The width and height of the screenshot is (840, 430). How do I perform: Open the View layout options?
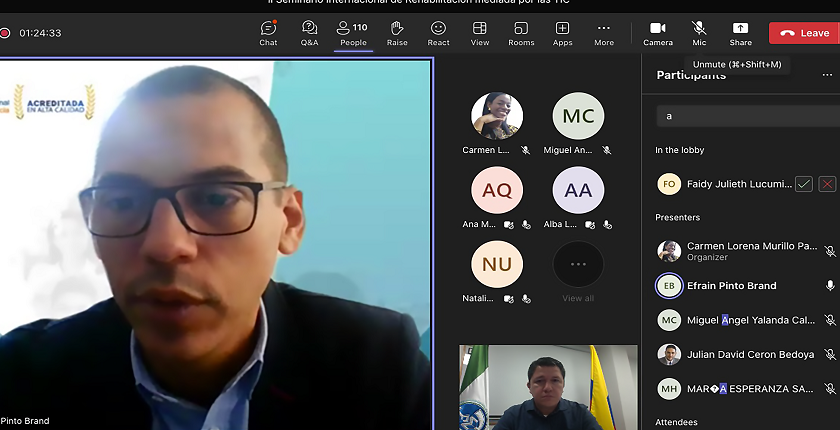point(479,33)
